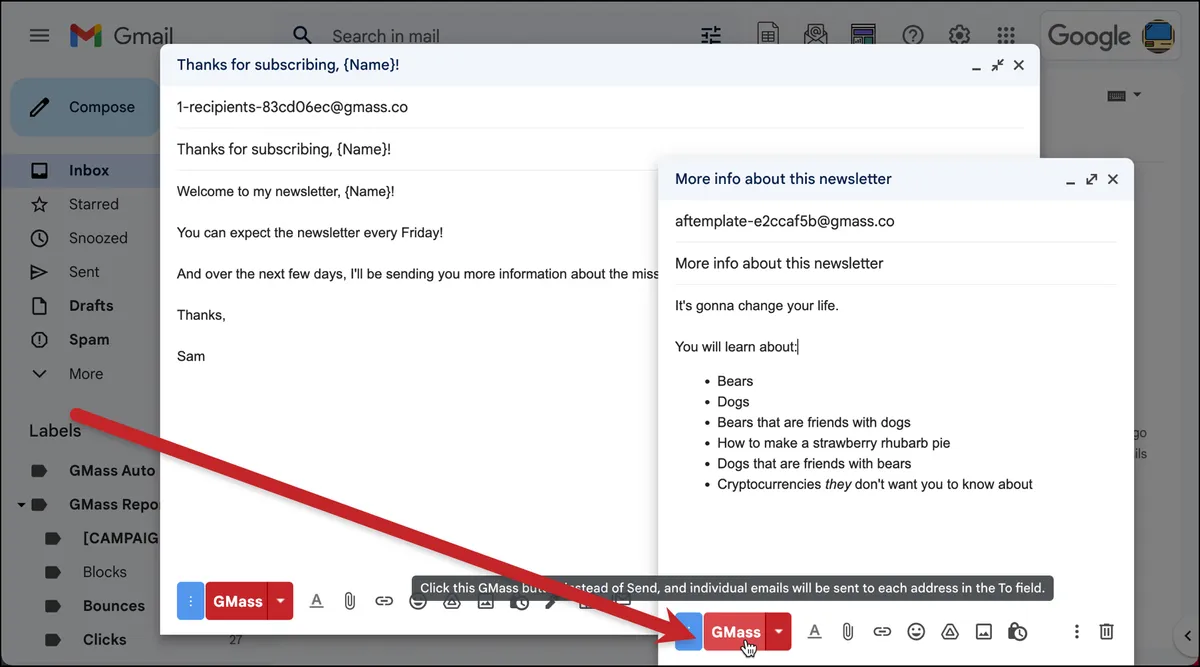This screenshot has width=1200, height=667.
Task: Open Gmail support help icon
Action: point(912,36)
